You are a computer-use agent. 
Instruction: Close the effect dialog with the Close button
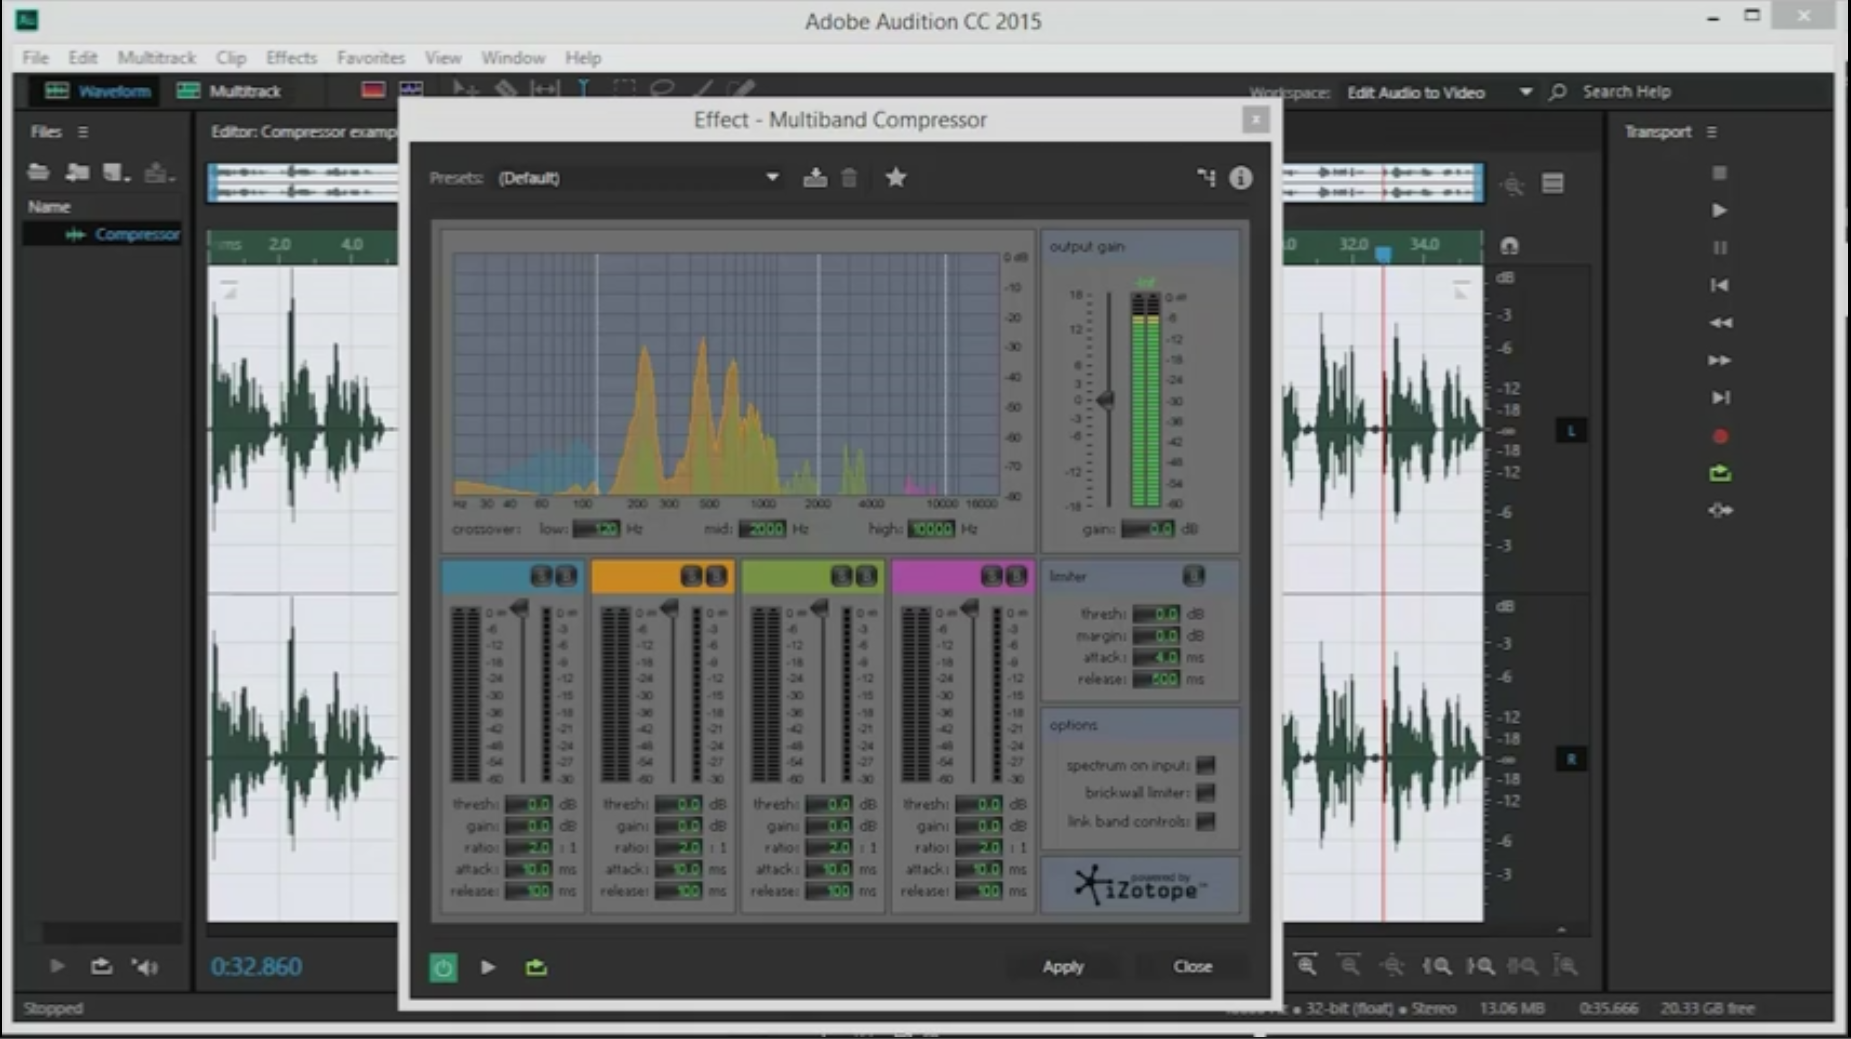pyautogui.click(x=1194, y=966)
